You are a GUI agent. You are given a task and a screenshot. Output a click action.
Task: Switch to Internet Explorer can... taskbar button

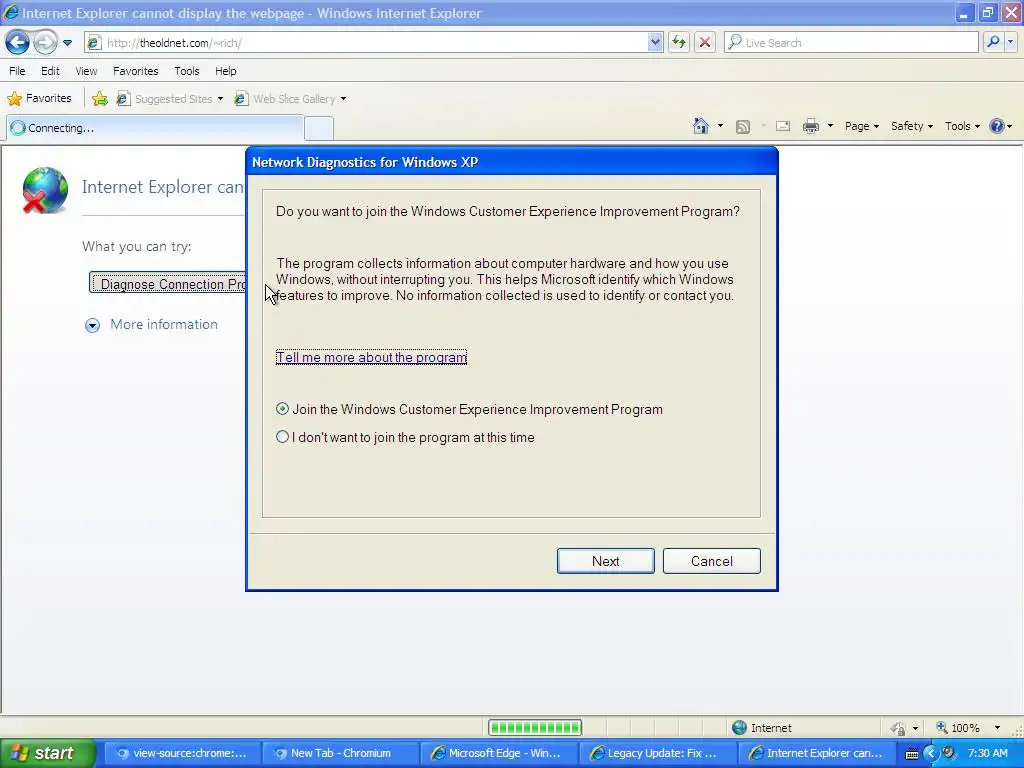(x=815, y=753)
